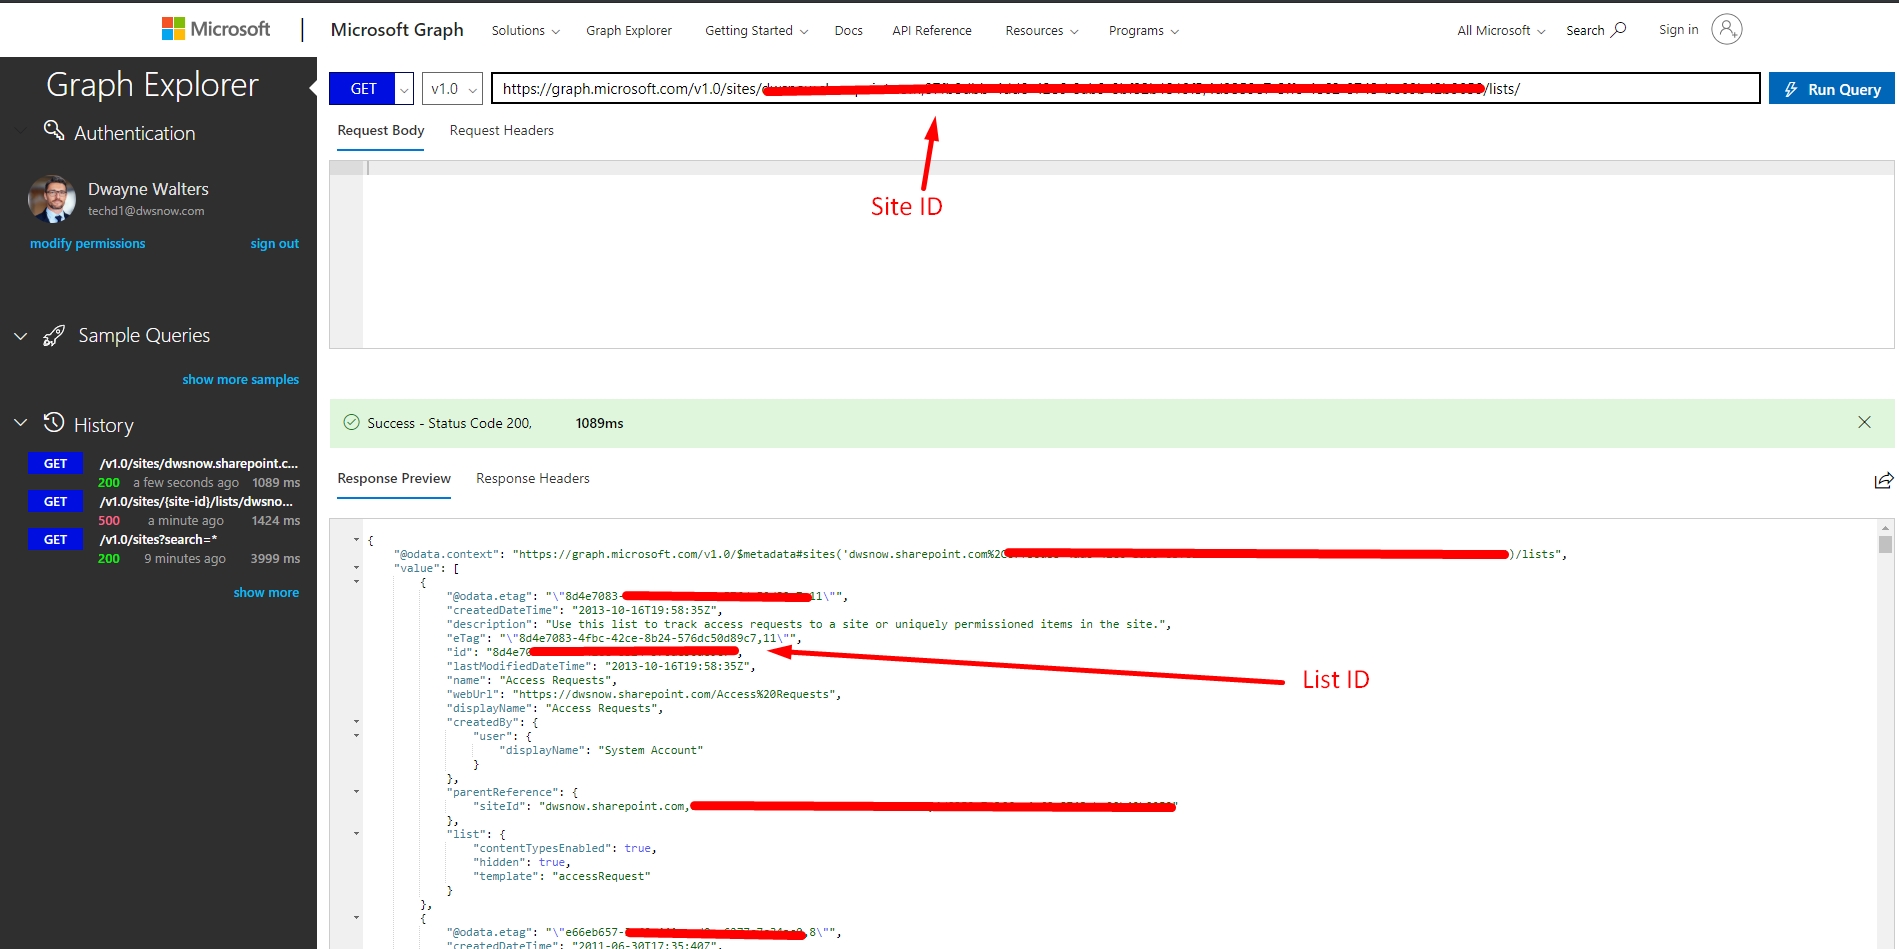Select the Response Preview tab
1899x949 pixels.
coord(394,479)
